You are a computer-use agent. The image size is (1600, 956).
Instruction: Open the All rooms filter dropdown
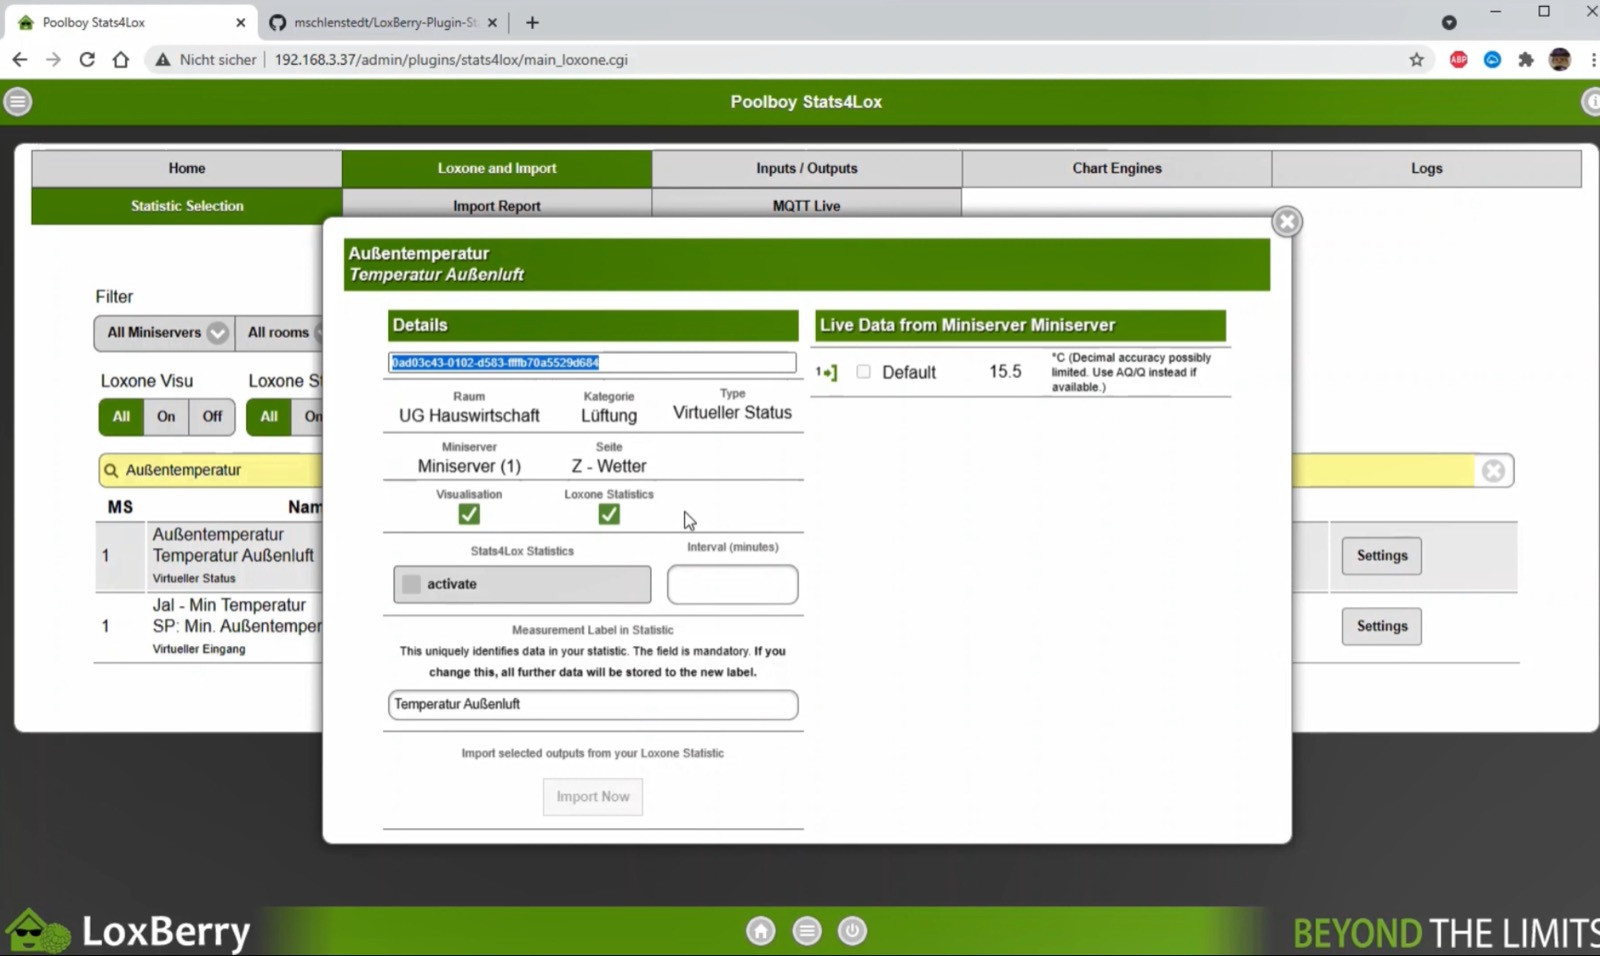coord(280,333)
